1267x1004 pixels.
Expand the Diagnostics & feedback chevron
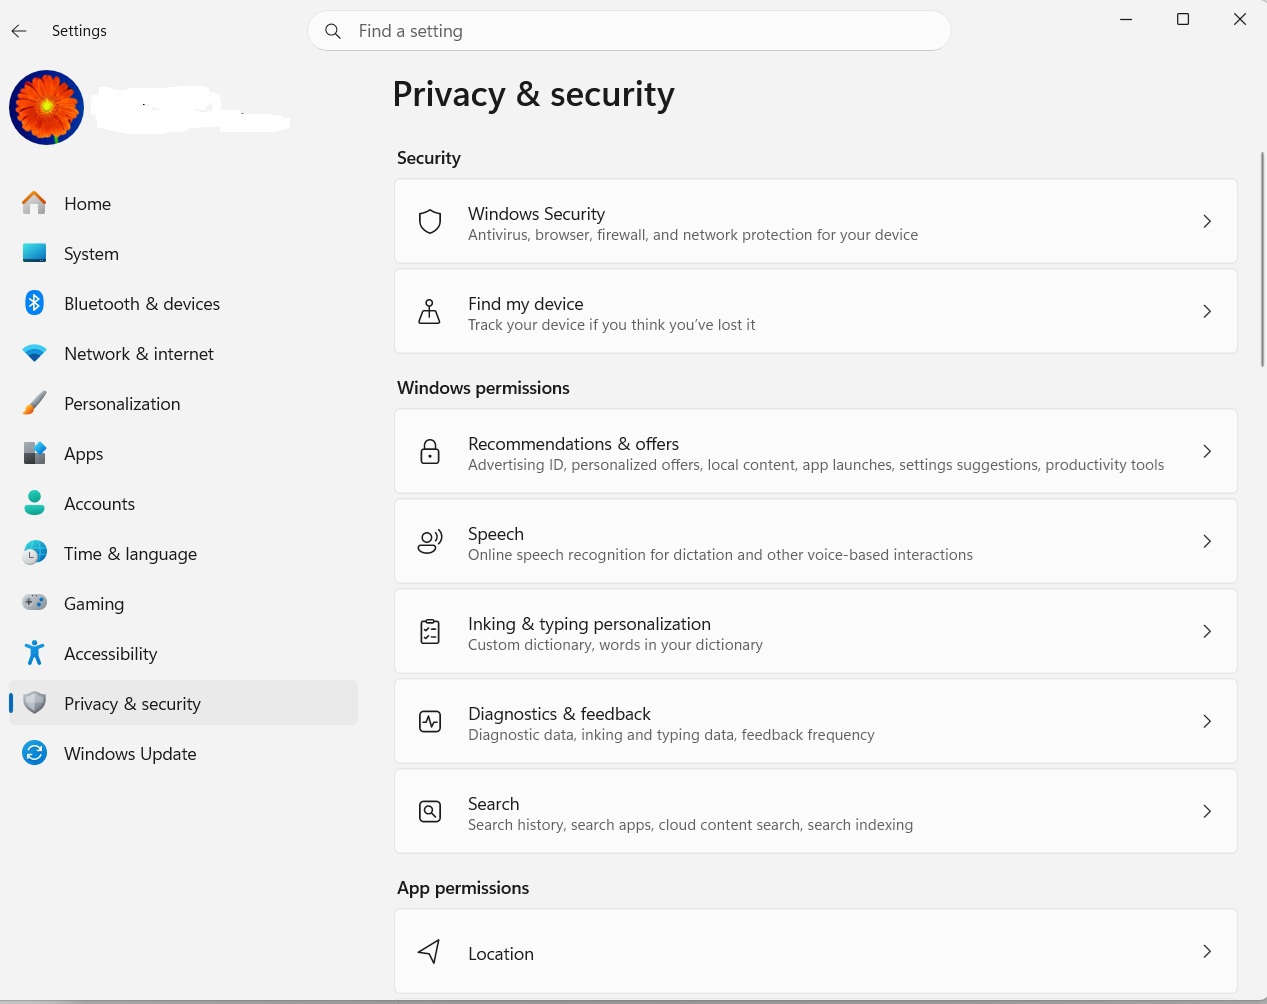1207,722
